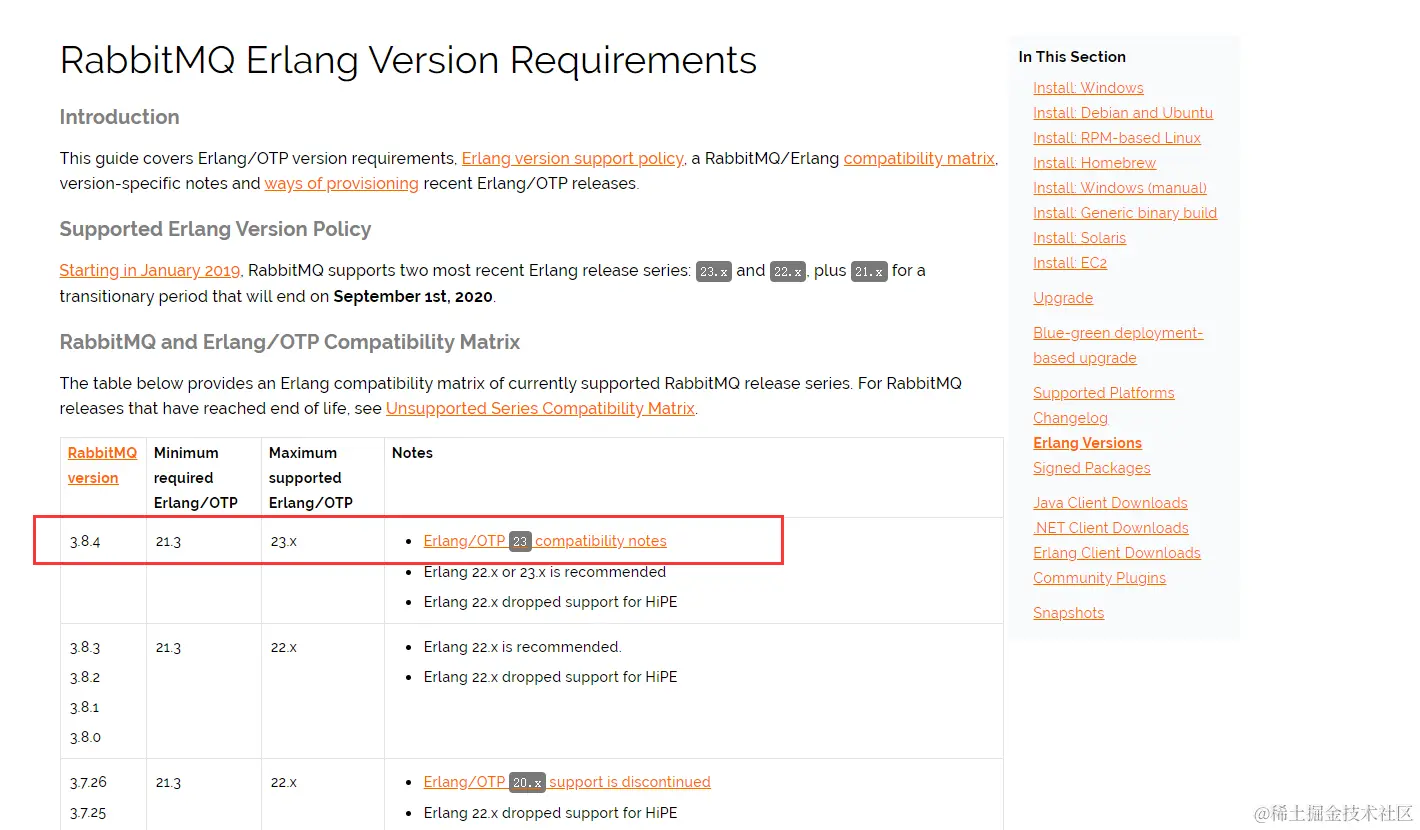Click the 'In This Section' sidebar heading
The image size is (1420, 830).
(x=1072, y=57)
